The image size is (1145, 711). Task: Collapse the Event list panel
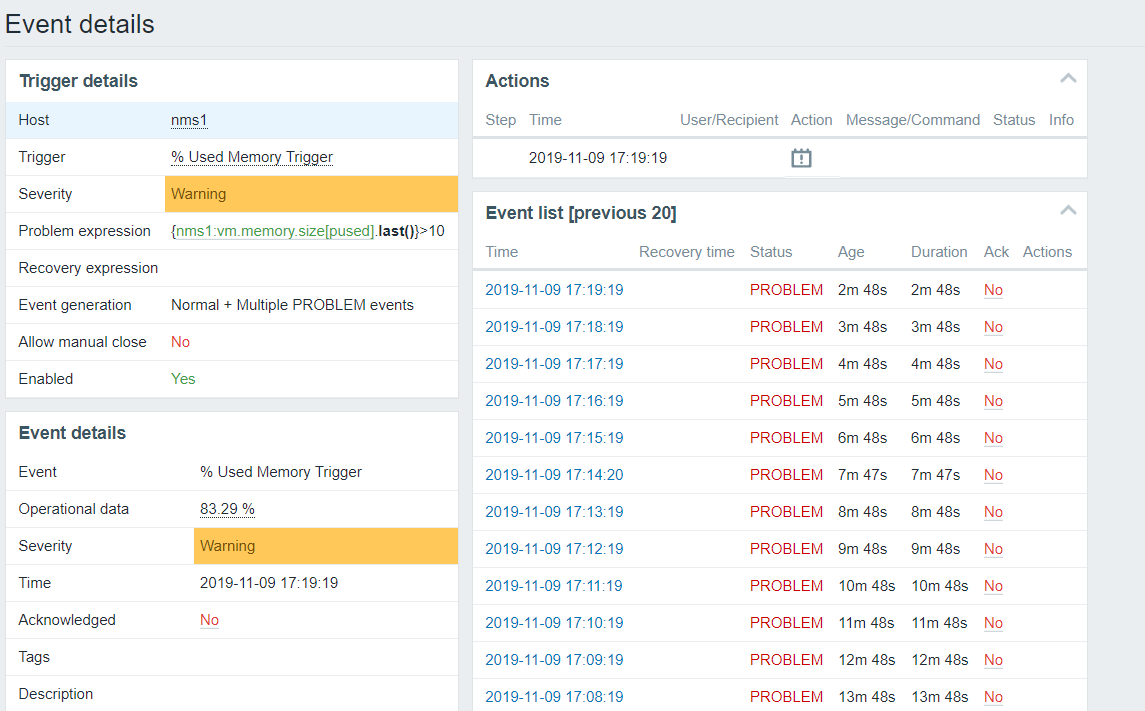tap(1068, 210)
